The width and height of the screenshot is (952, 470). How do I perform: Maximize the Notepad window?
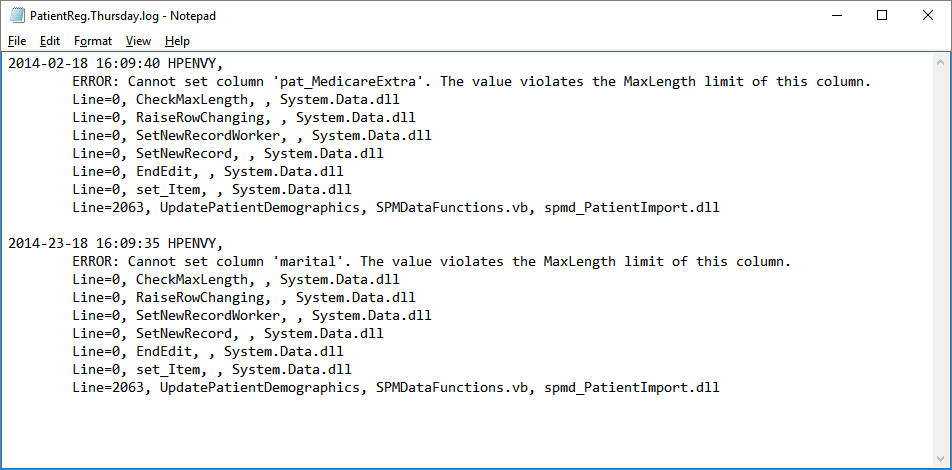(882, 16)
